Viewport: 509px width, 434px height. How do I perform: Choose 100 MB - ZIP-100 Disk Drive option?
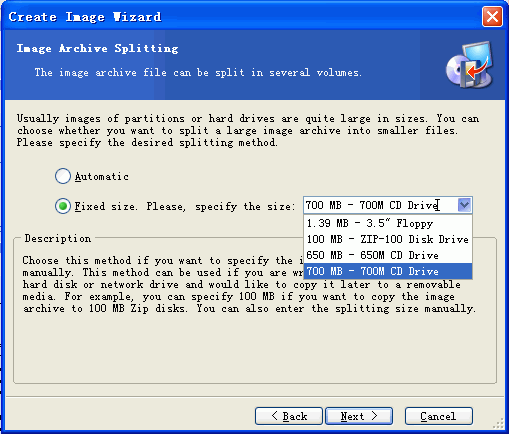pos(388,239)
